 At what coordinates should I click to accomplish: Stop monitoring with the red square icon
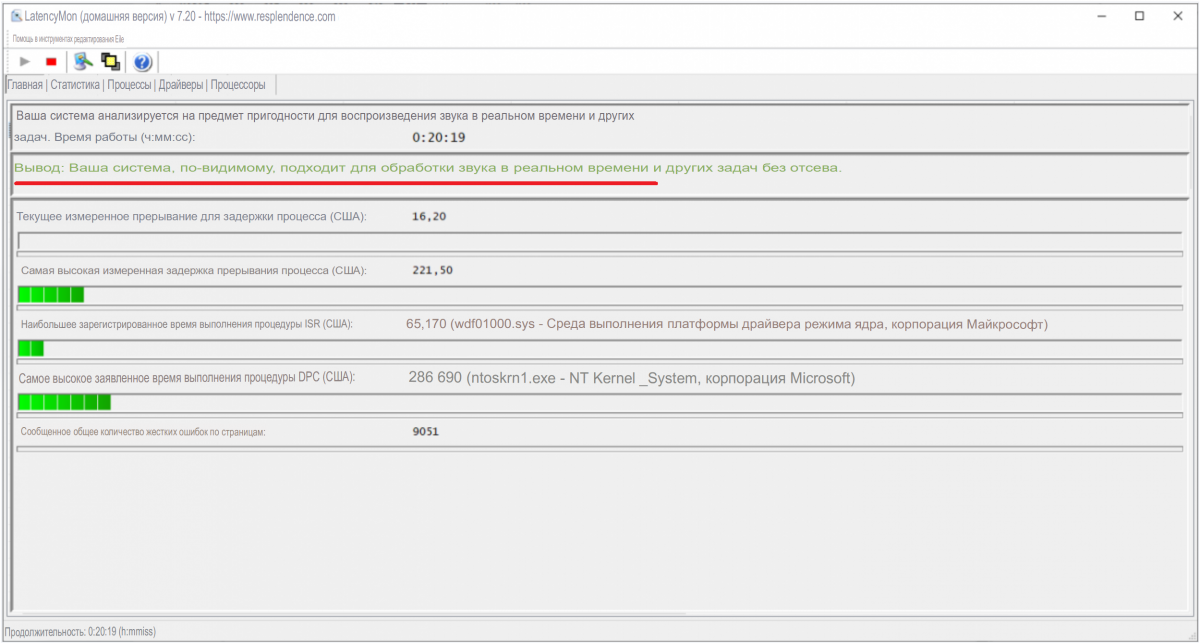(51, 62)
